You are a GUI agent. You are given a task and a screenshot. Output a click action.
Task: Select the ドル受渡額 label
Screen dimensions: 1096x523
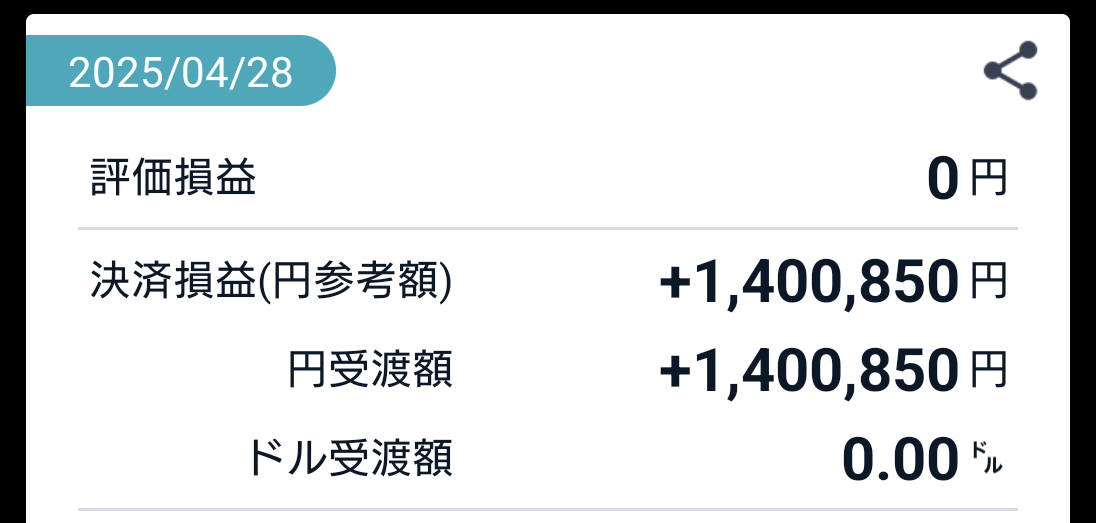349,459
